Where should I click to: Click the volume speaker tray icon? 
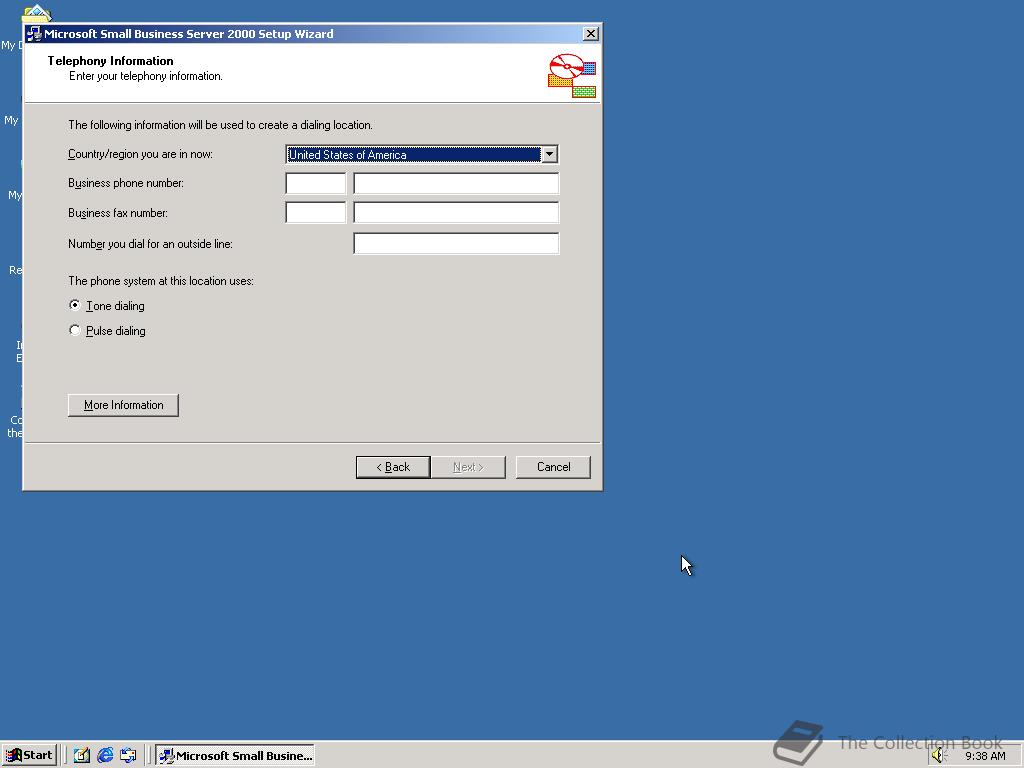pyautogui.click(x=939, y=756)
